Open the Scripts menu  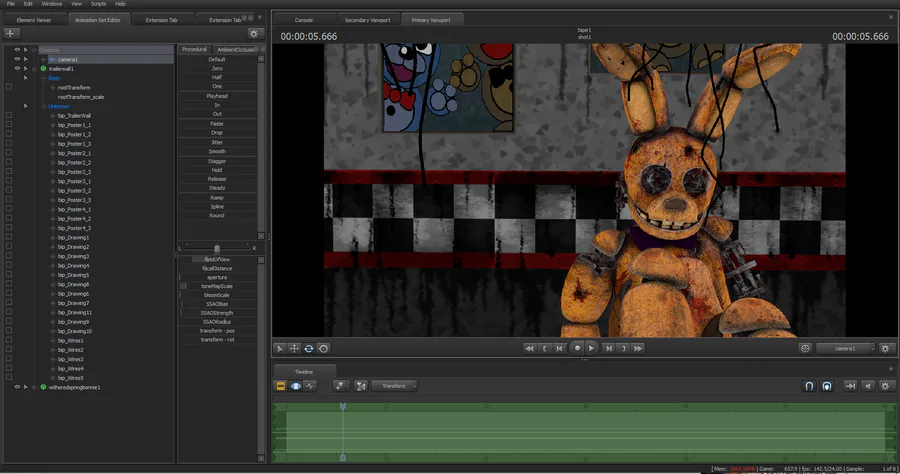tap(98, 3)
